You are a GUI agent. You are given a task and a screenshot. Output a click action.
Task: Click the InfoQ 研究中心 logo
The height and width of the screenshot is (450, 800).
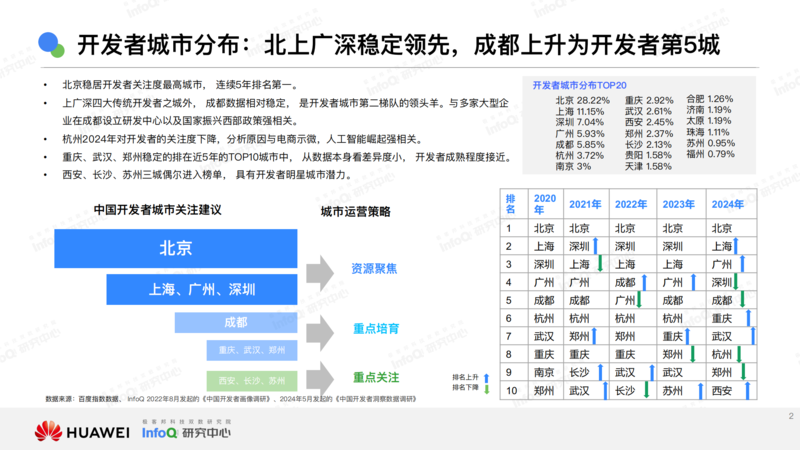tap(185, 432)
